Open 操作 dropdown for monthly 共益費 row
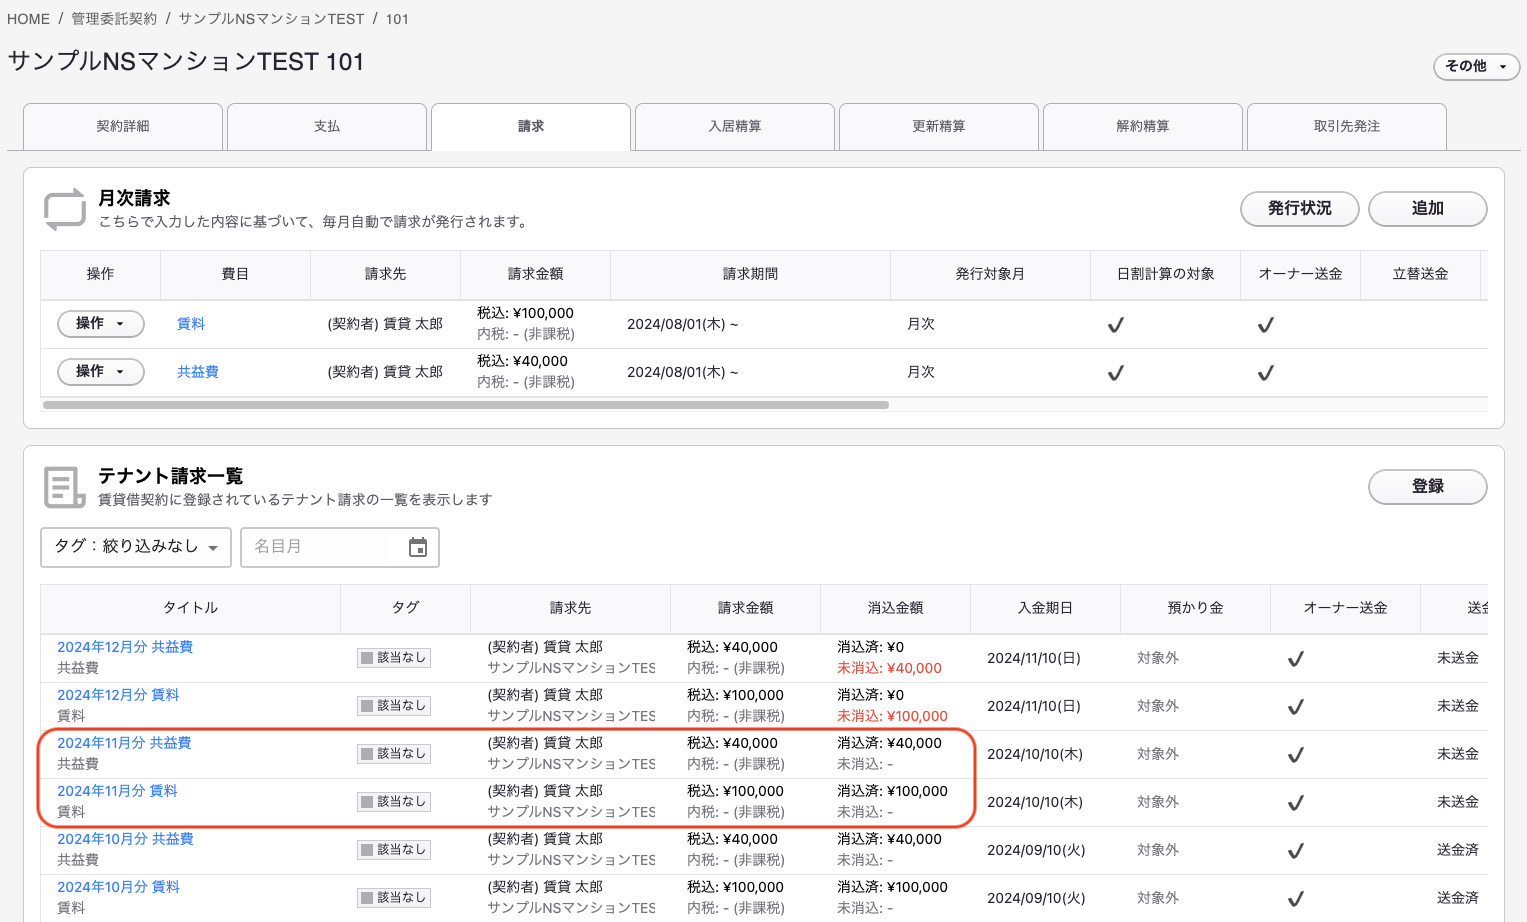1527x922 pixels. (x=101, y=372)
